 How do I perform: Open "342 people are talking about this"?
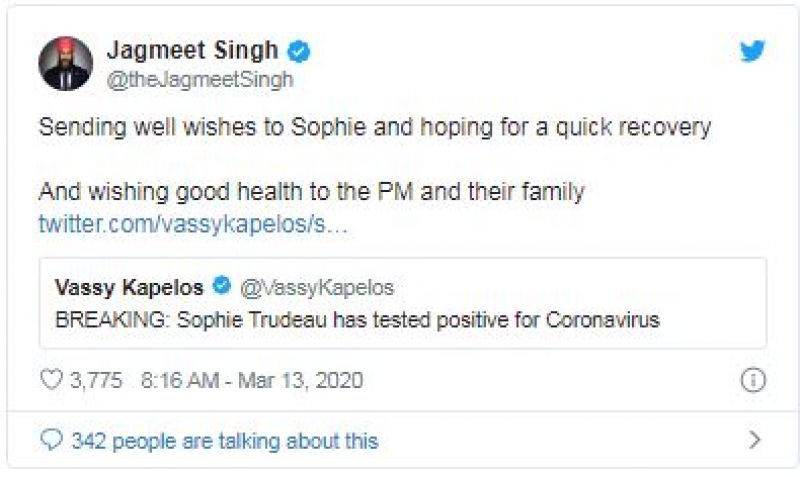(x=225, y=440)
